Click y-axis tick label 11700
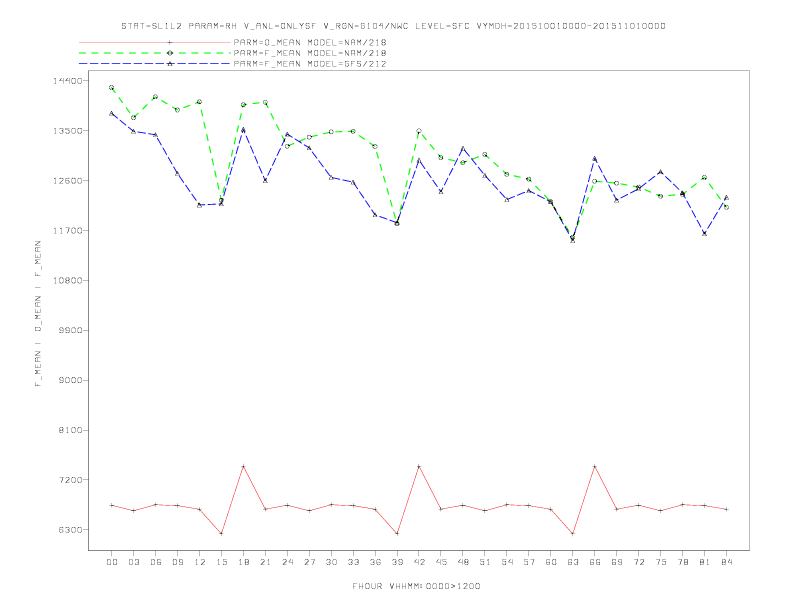This screenshot has width=792, height=612. pos(67,231)
